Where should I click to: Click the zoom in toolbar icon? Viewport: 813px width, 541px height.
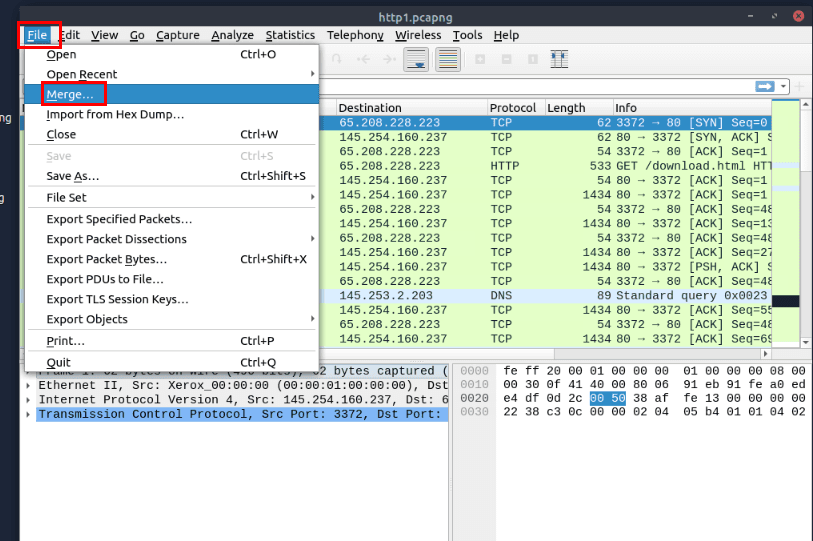point(481,60)
